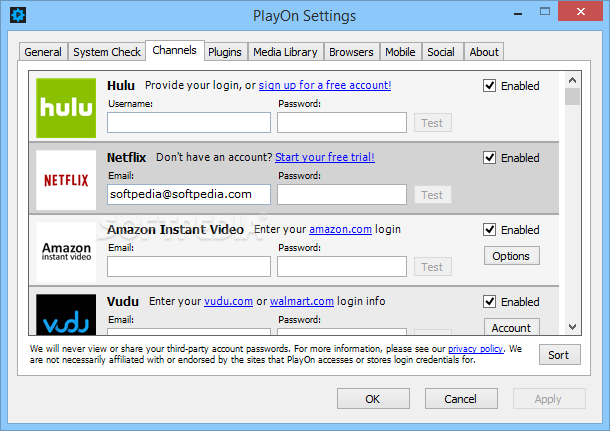Go to the Plugins tab
The height and width of the screenshot is (431, 610).
pyautogui.click(x=225, y=52)
